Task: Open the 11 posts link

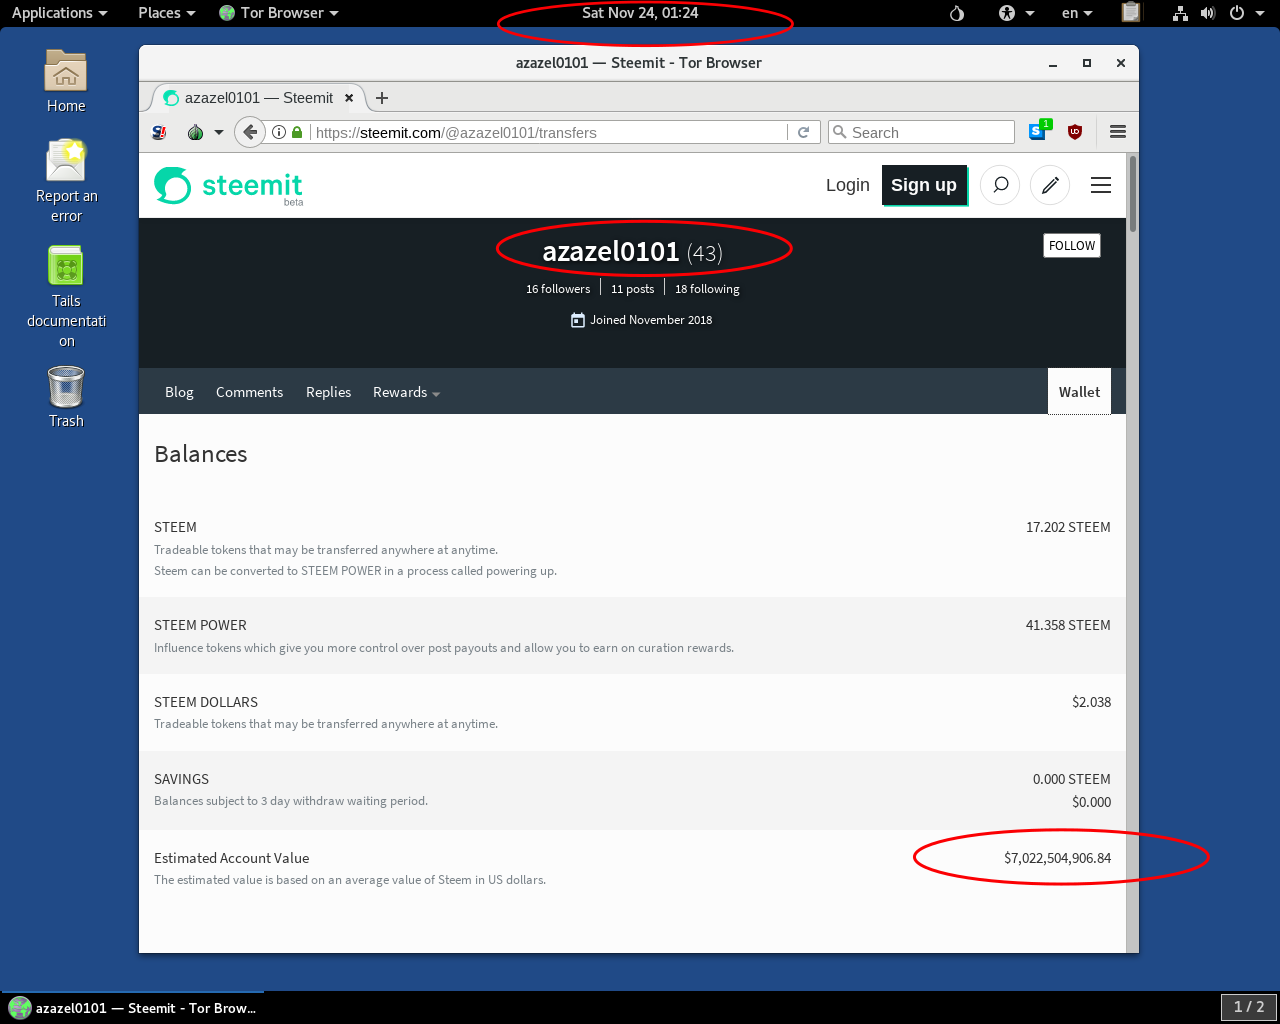Action: [x=633, y=289]
